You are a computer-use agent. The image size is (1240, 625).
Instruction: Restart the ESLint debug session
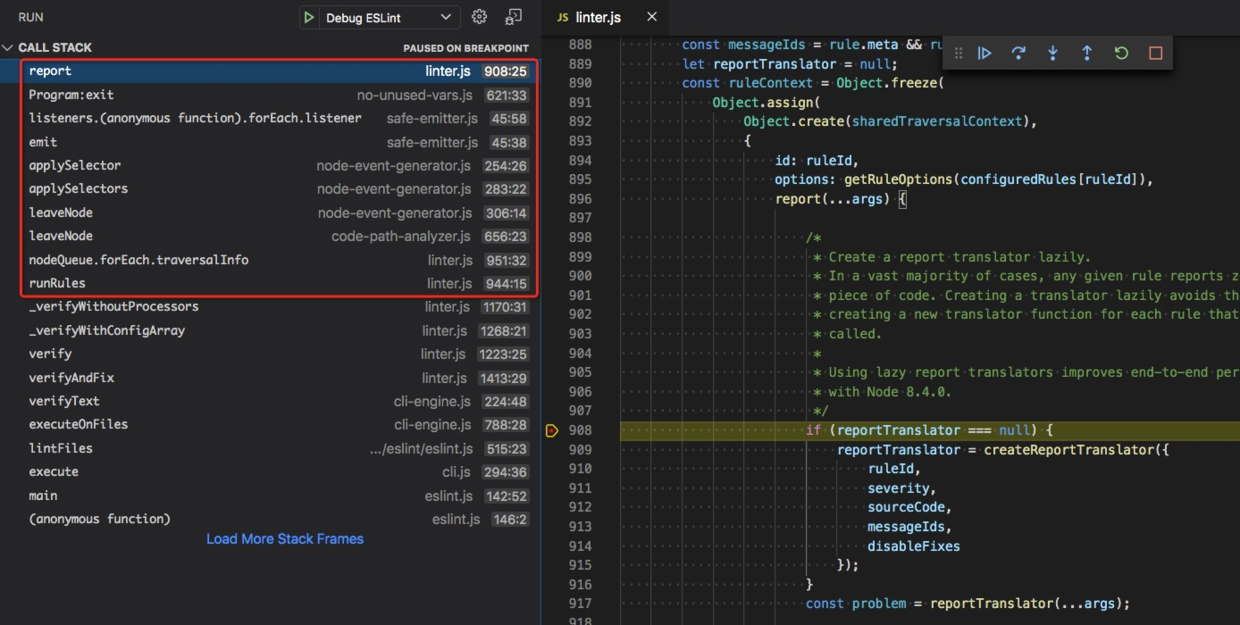point(1121,52)
